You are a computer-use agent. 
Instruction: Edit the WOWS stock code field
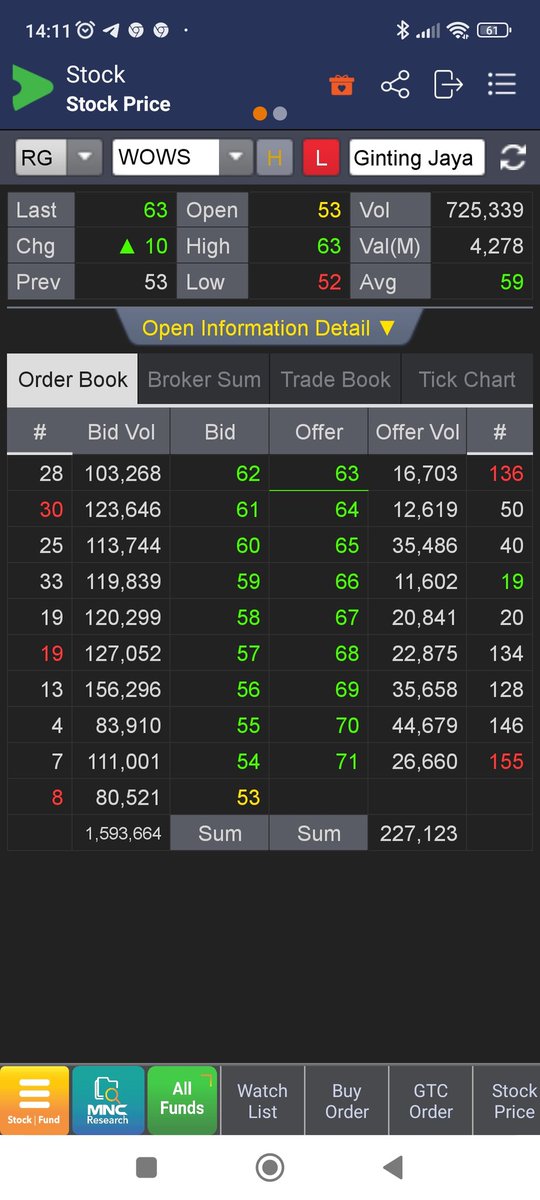point(166,158)
